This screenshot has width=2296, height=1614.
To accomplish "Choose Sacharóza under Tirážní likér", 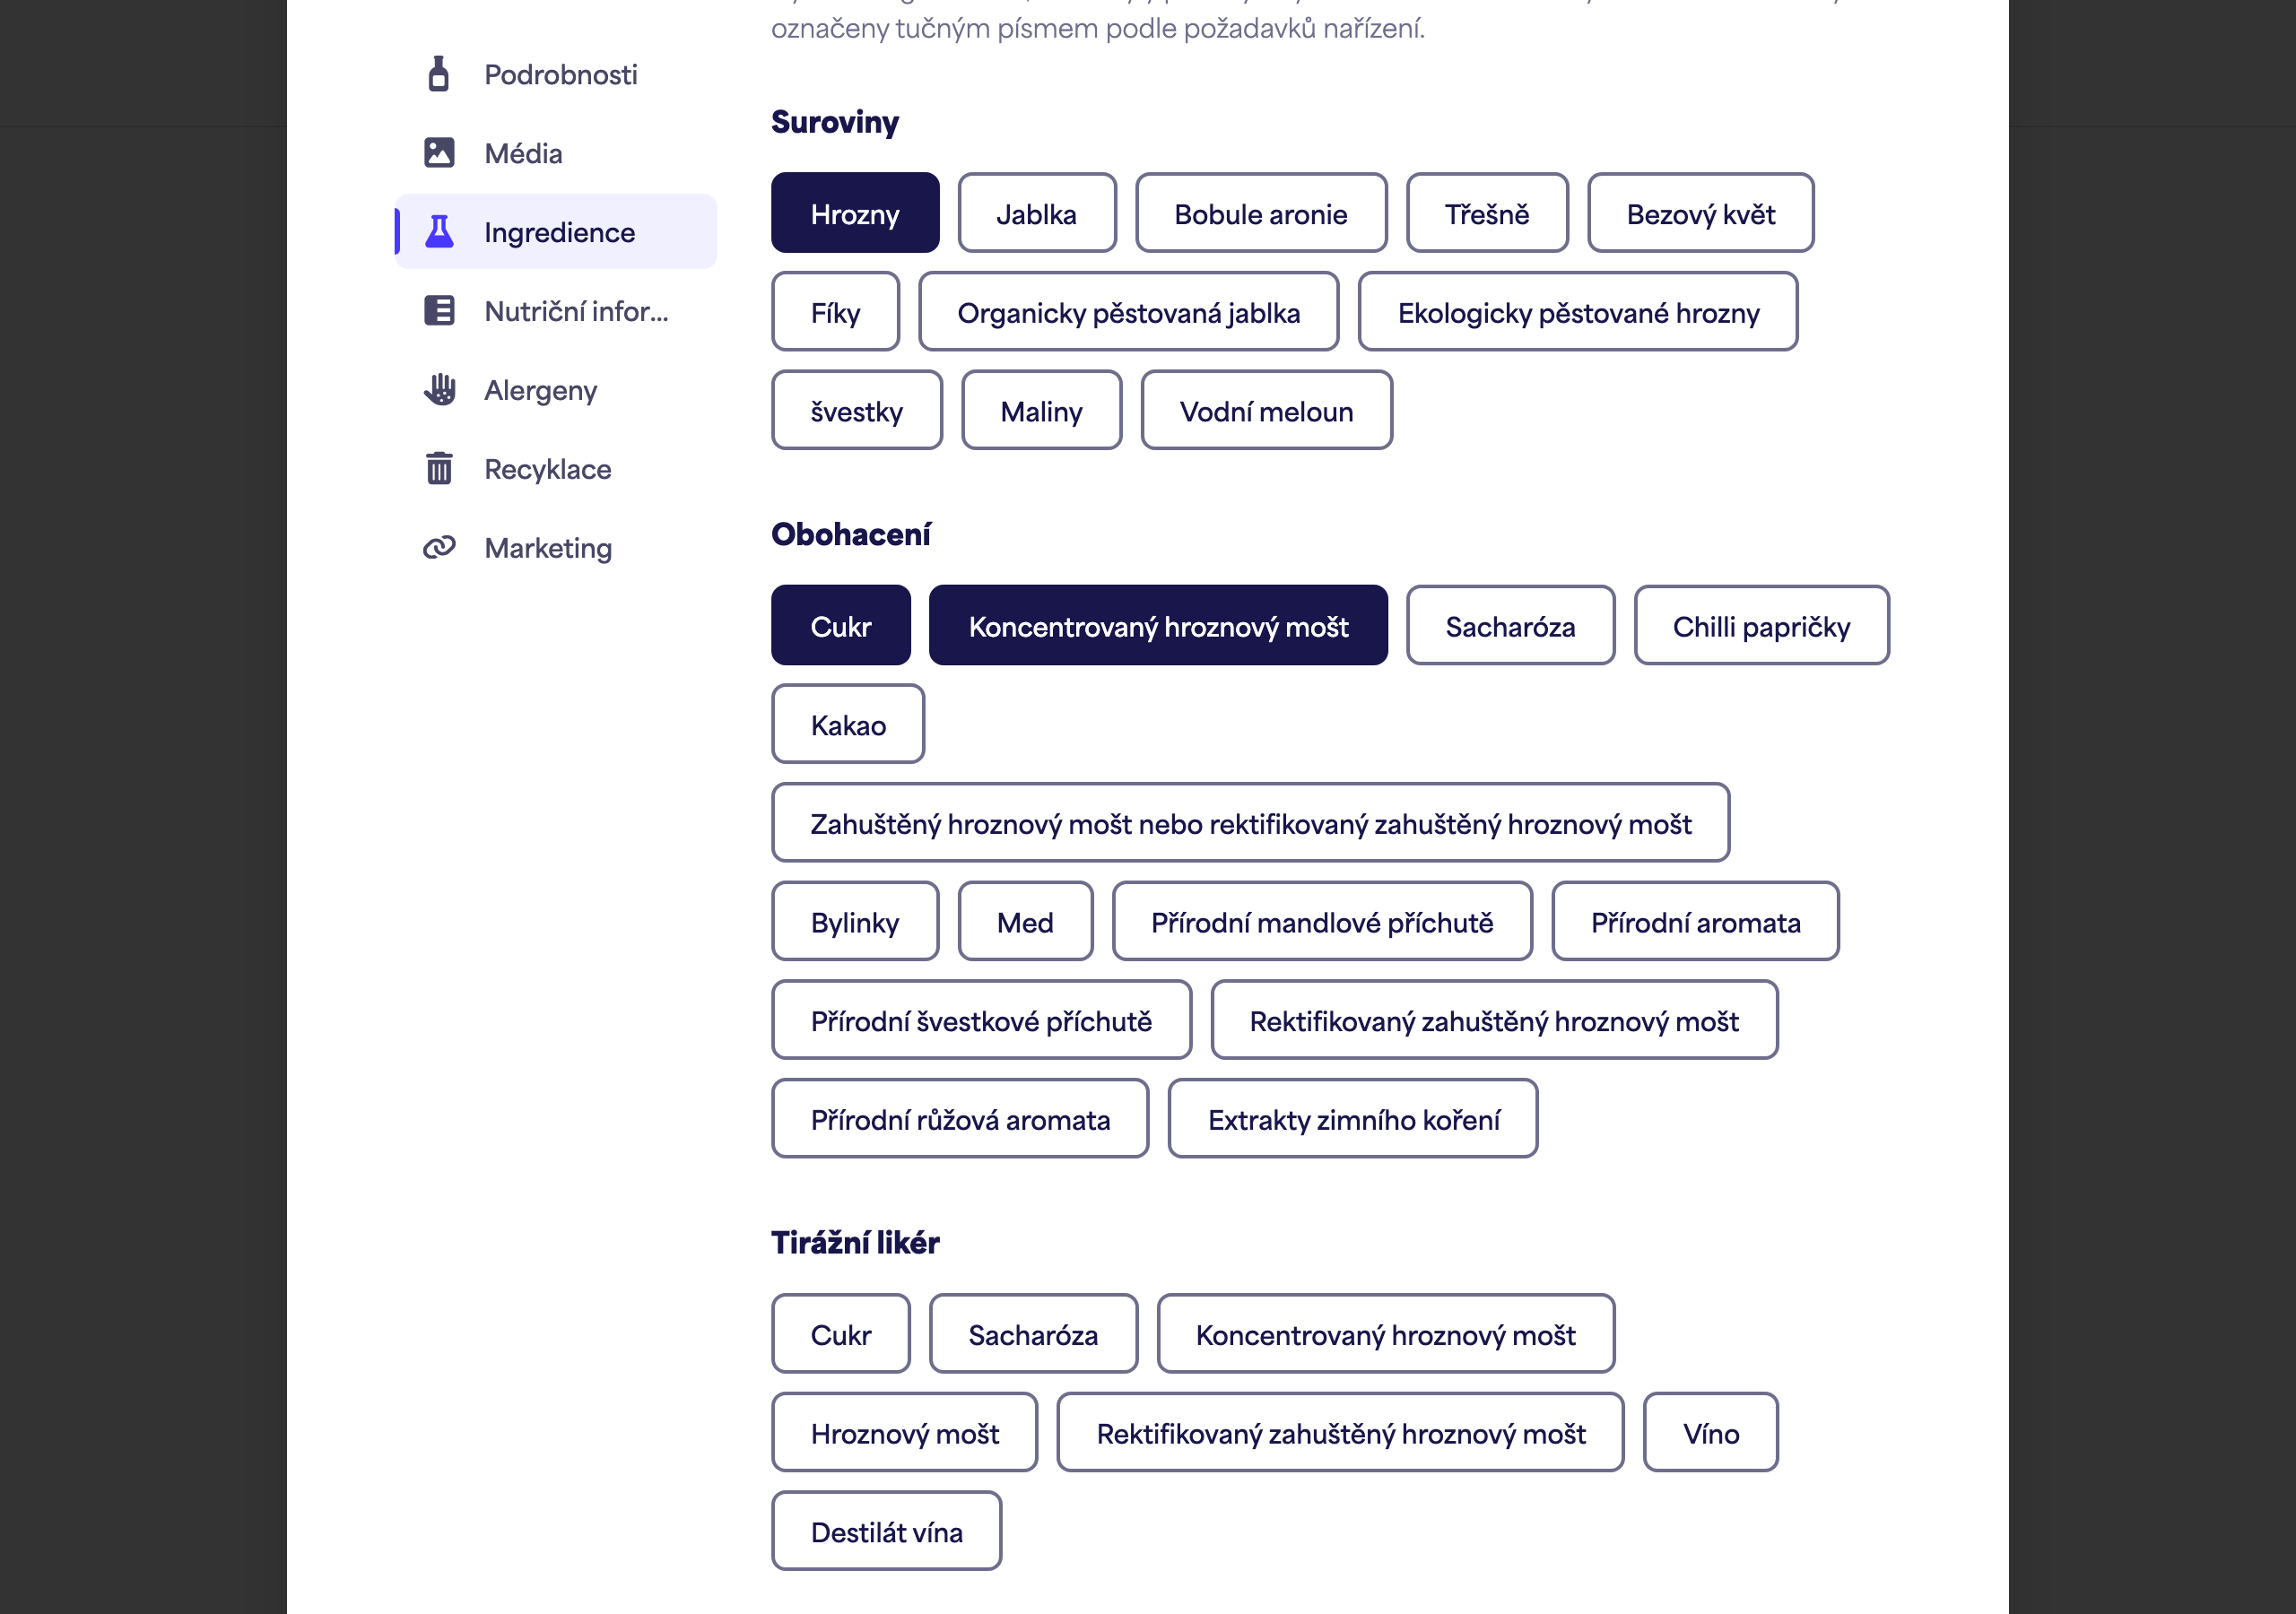I will pos(1033,1334).
